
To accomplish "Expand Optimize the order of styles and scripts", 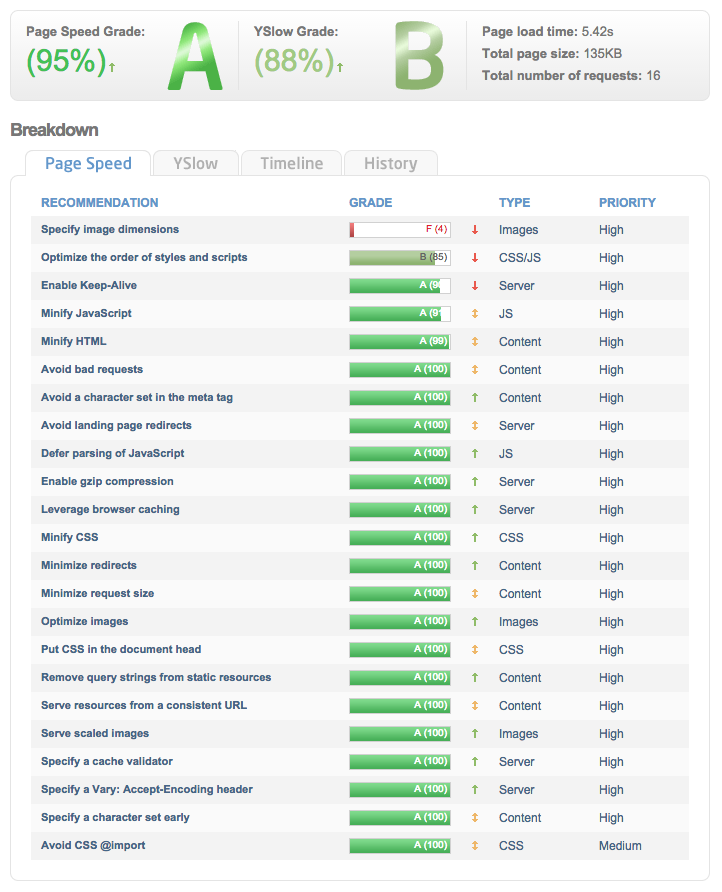I will tap(144, 258).
